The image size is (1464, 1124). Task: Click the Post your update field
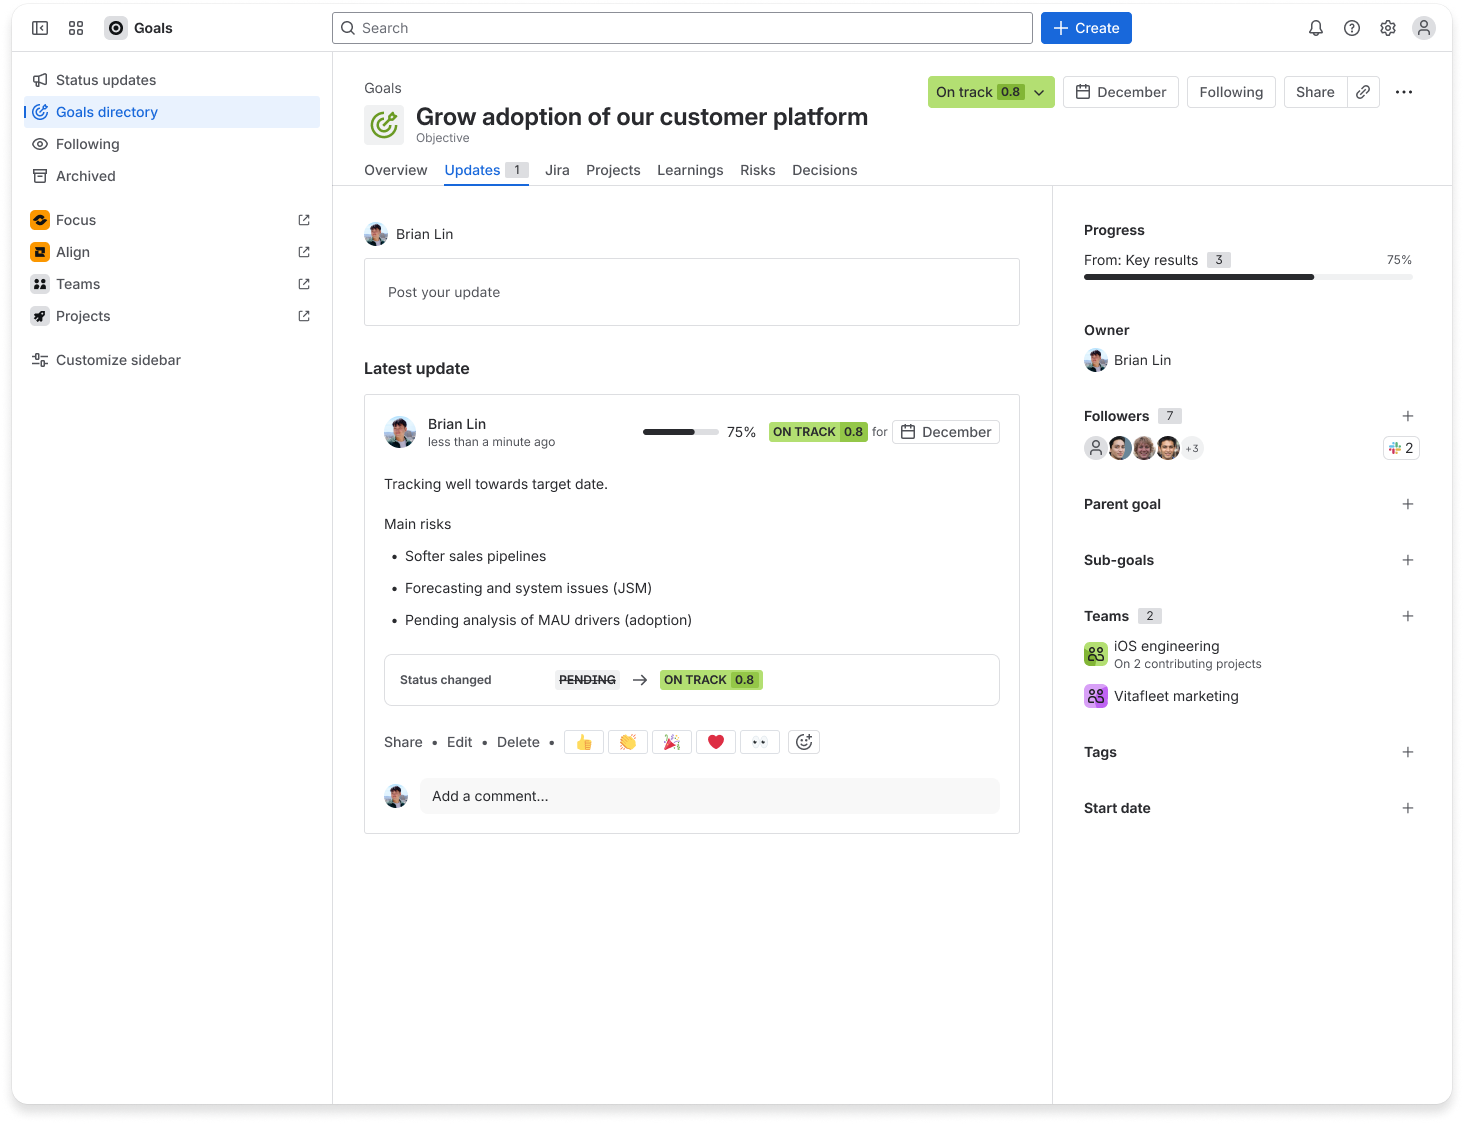tap(691, 292)
